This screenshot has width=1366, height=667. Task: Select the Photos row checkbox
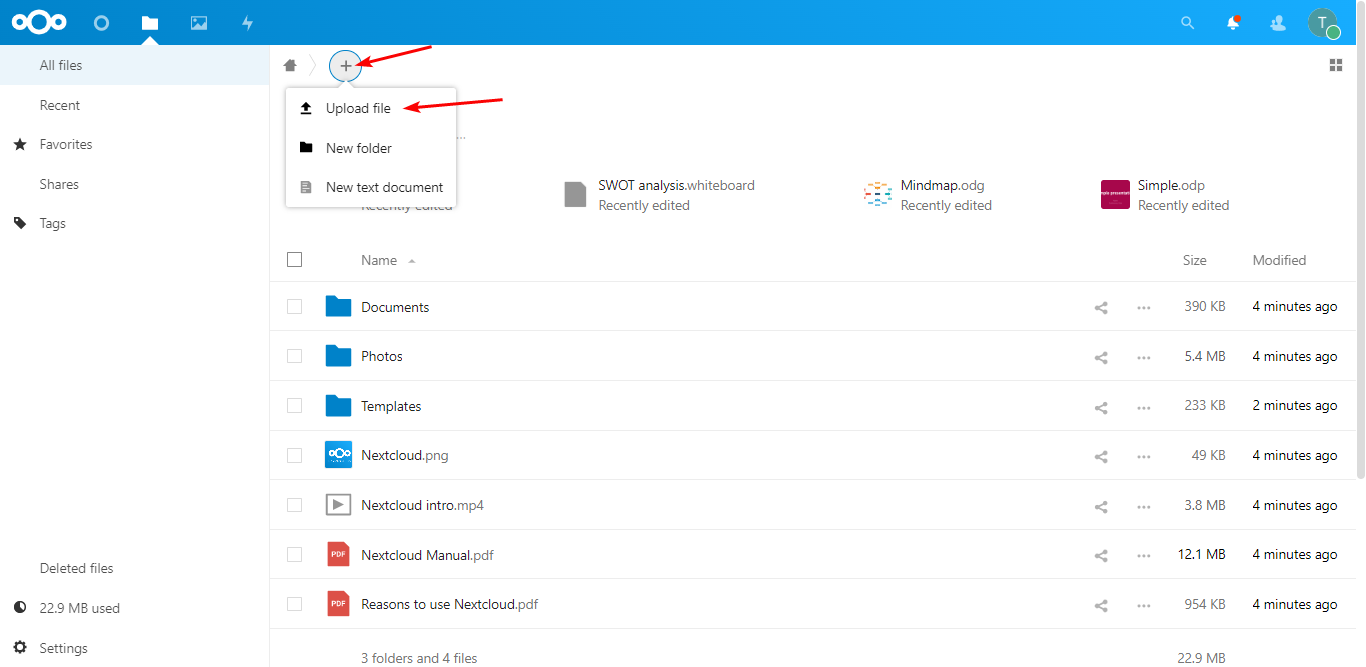coord(294,356)
